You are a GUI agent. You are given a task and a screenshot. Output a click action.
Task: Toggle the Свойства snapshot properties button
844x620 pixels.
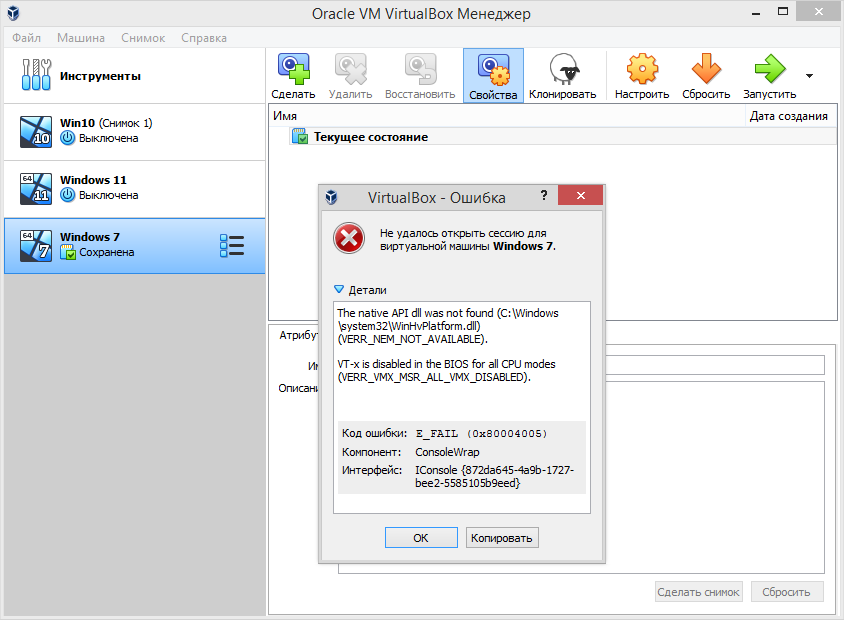tap(493, 75)
